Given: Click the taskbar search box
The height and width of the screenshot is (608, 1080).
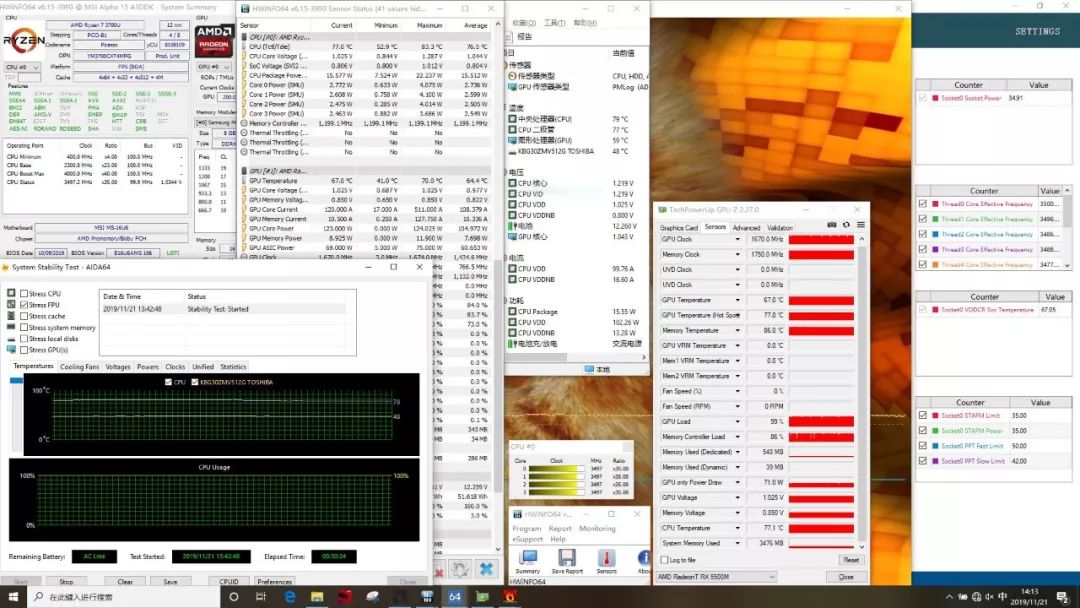Looking at the screenshot, I should pos(110,597).
